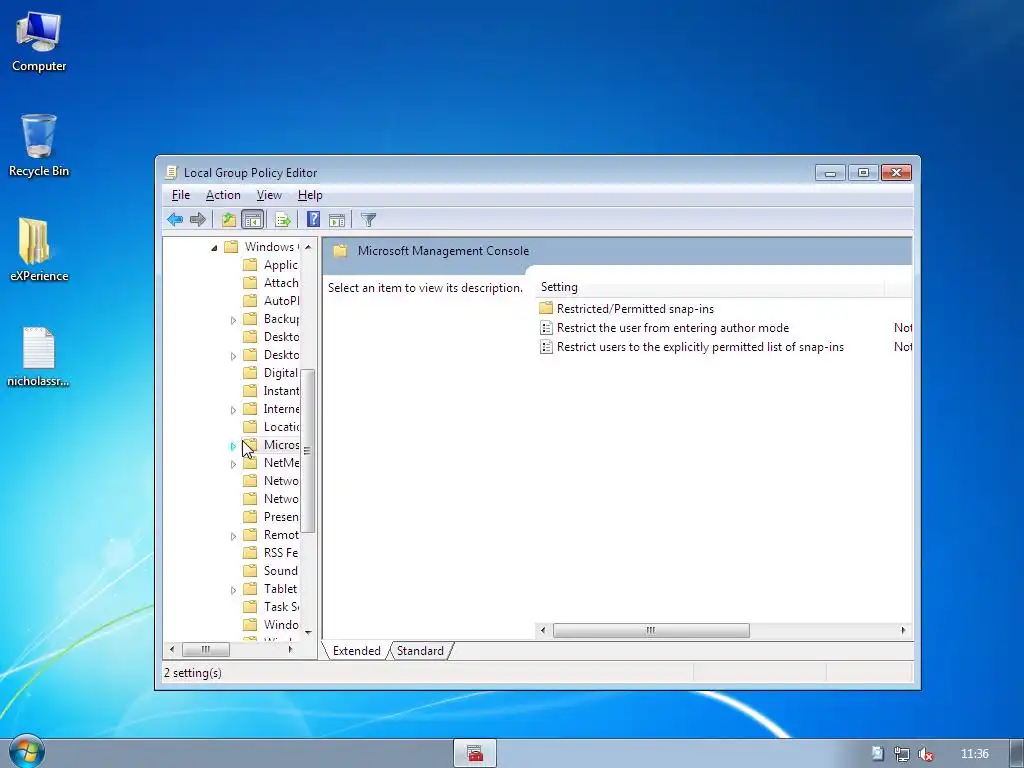Open the File menu
Viewport: 1024px width, 768px height.
[181, 195]
